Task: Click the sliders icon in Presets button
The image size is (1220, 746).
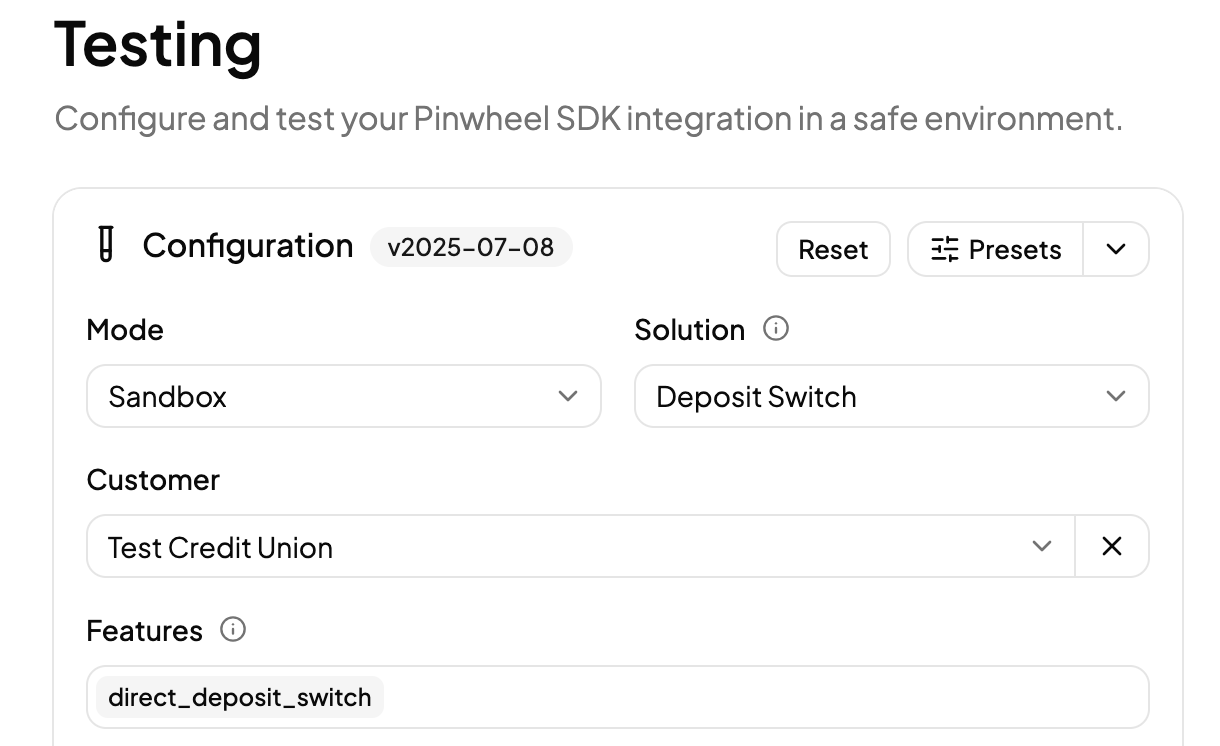Action: click(944, 249)
